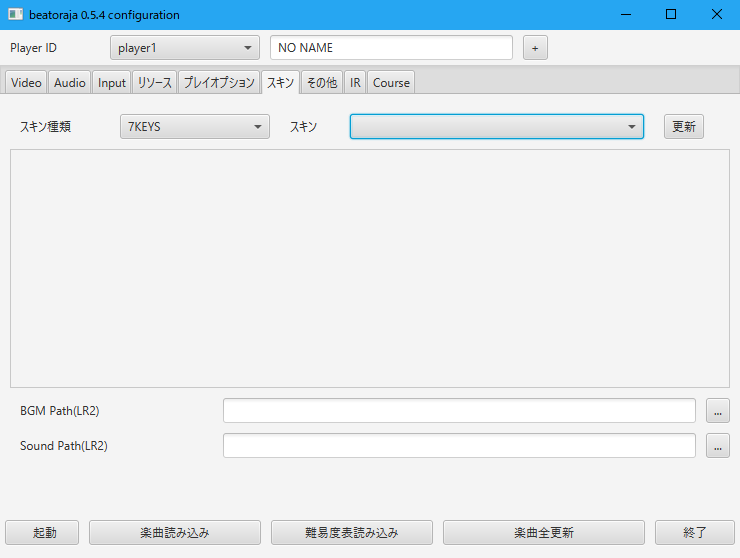Open the リソース tab
This screenshot has height=558, width=740.
point(154,83)
